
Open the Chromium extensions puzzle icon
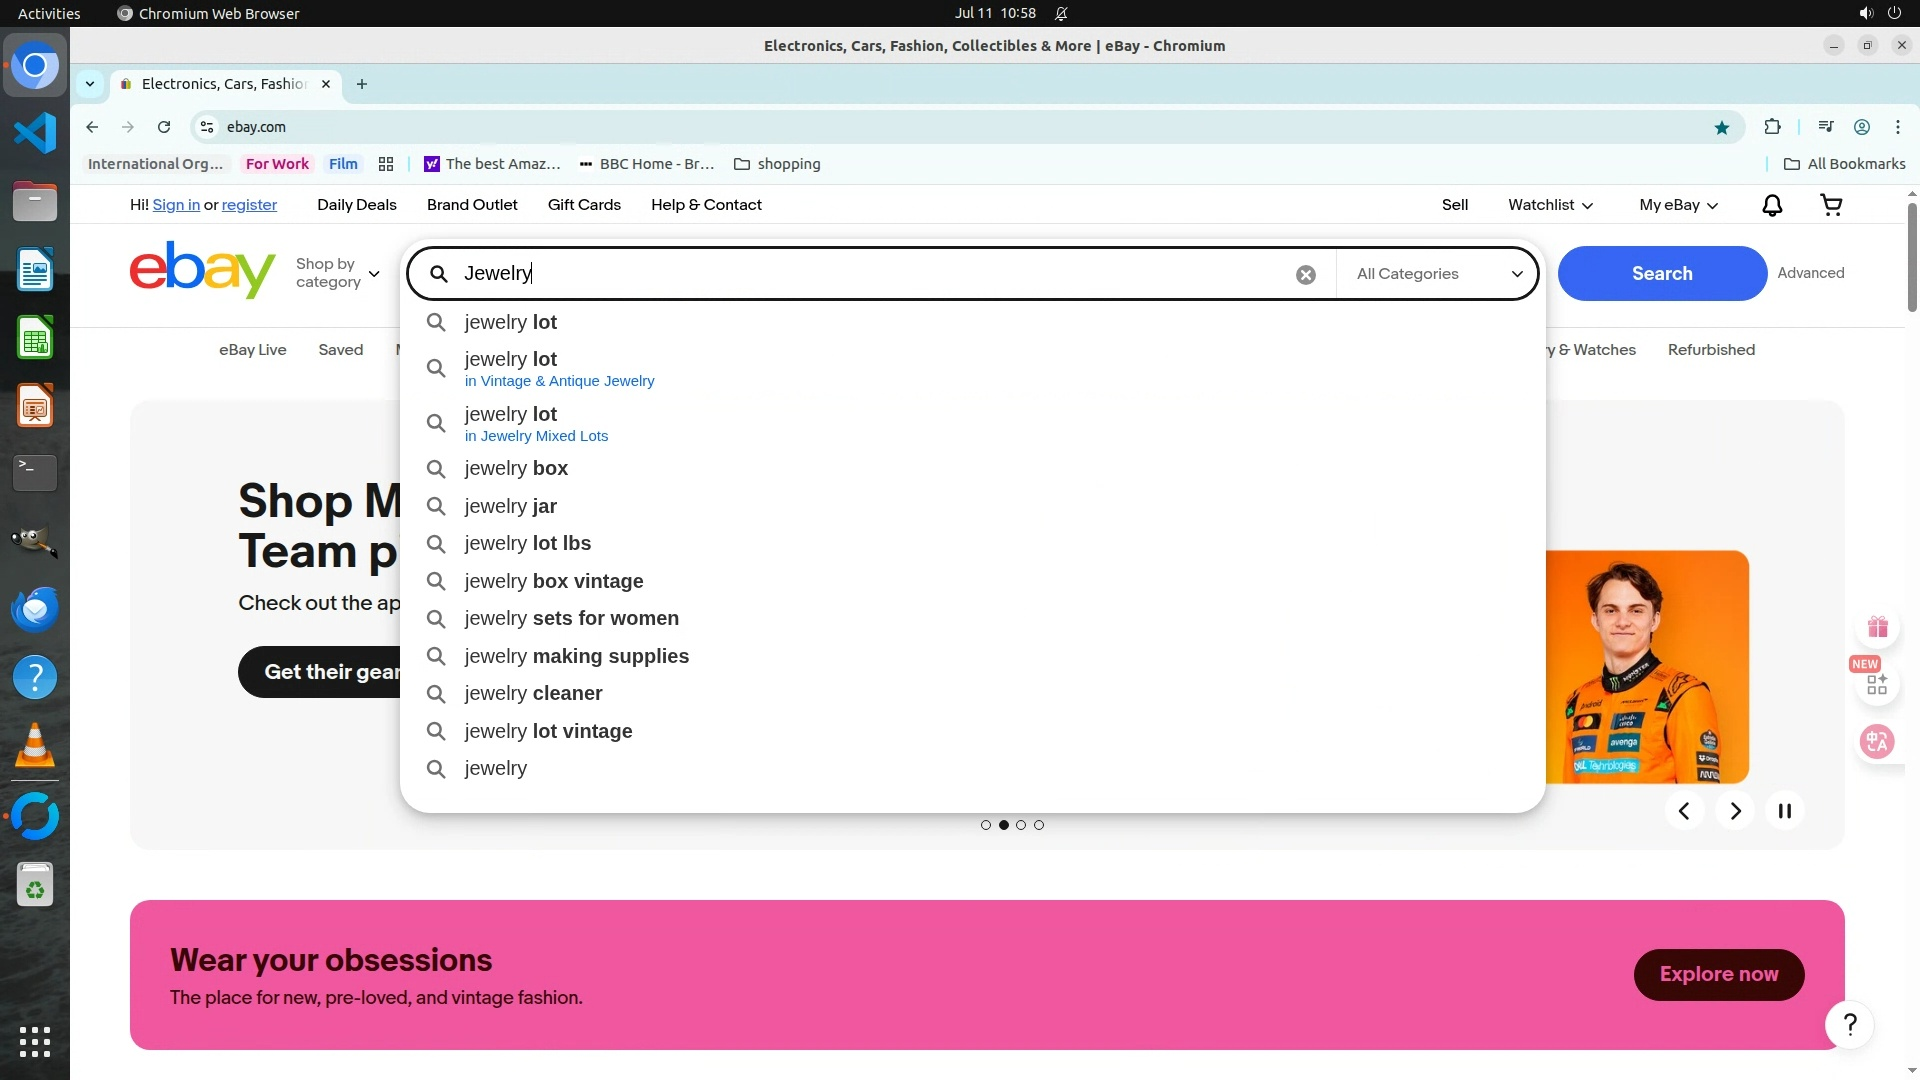pos(1772,127)
